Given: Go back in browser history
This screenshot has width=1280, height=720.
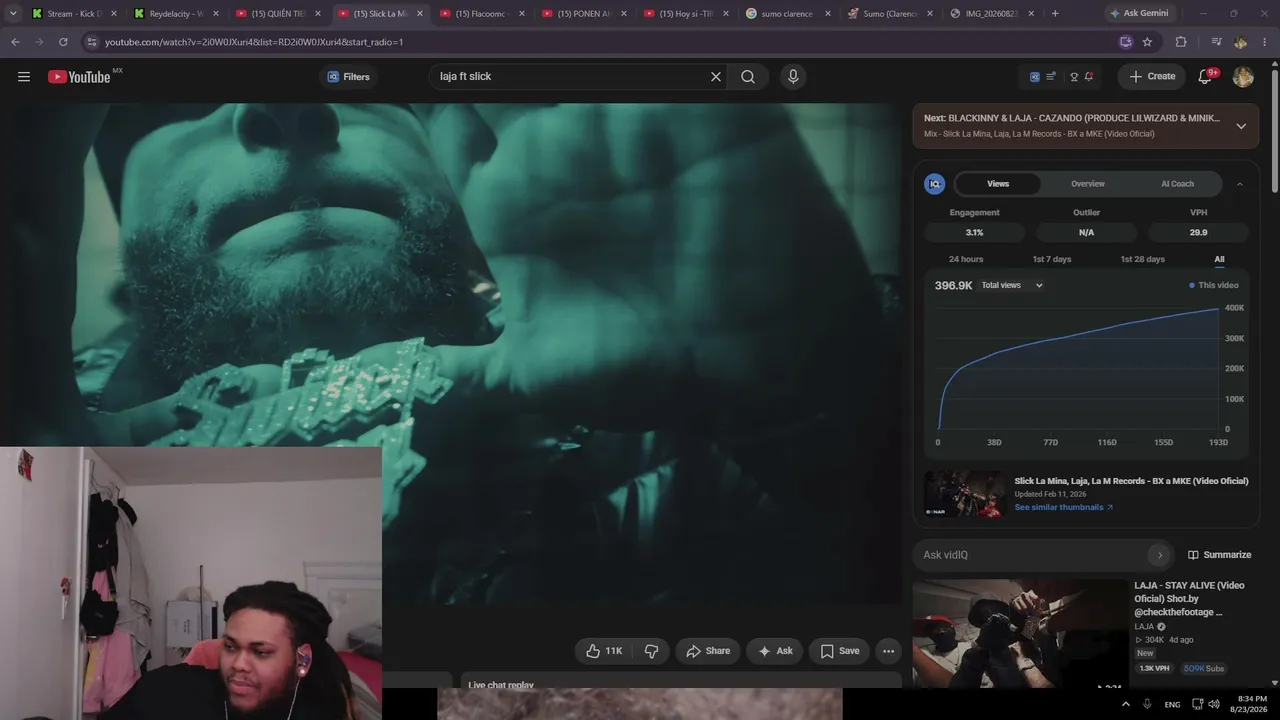Looking at the screenshot, I should coord(14,42).
